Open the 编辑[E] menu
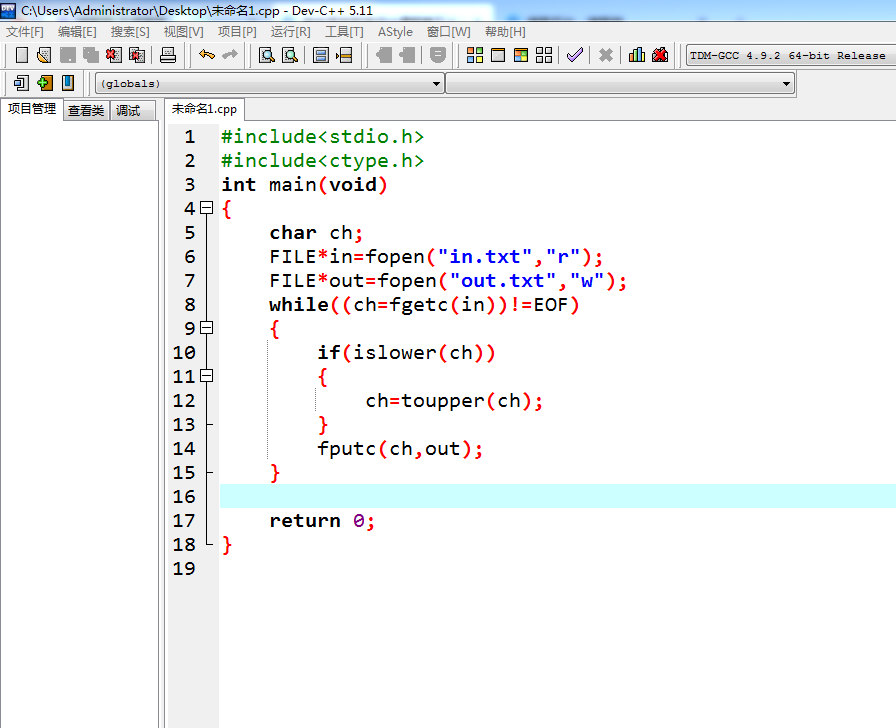Image resolution: width=896 pixels, height=728 pixels. click(77, 31)
